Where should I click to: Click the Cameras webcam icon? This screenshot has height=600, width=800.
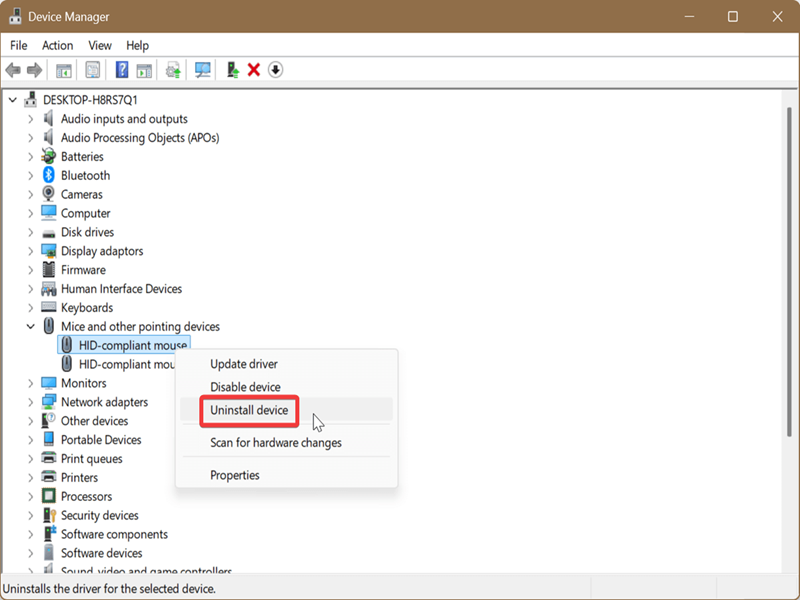point(48,194)
